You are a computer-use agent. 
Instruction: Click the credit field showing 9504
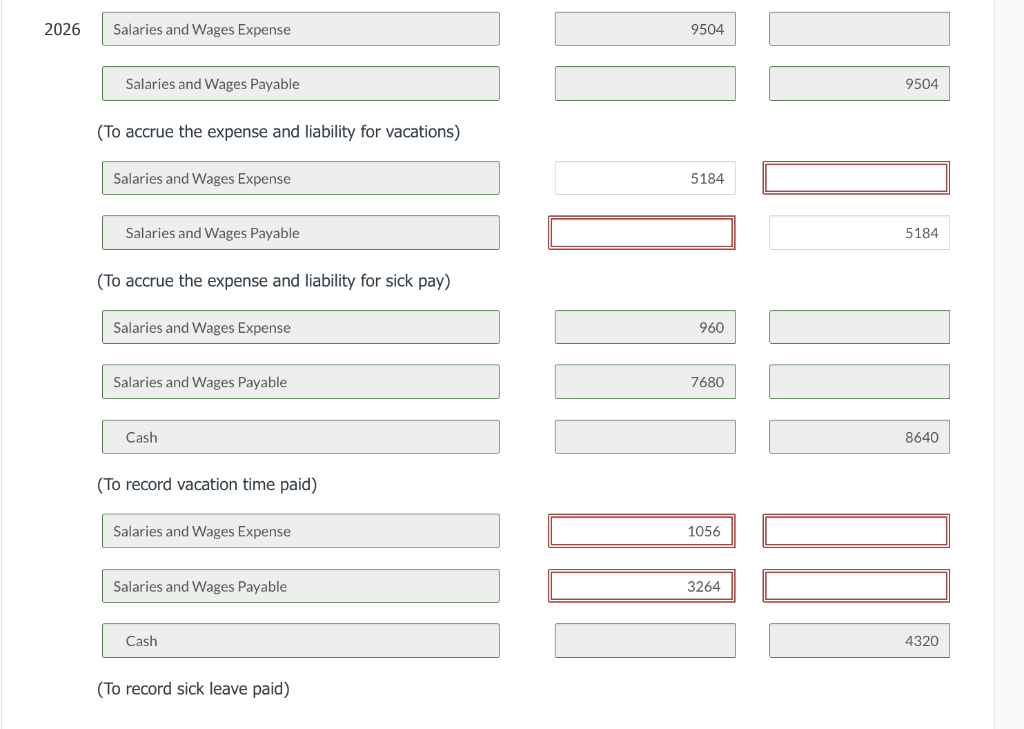[859, 84]
